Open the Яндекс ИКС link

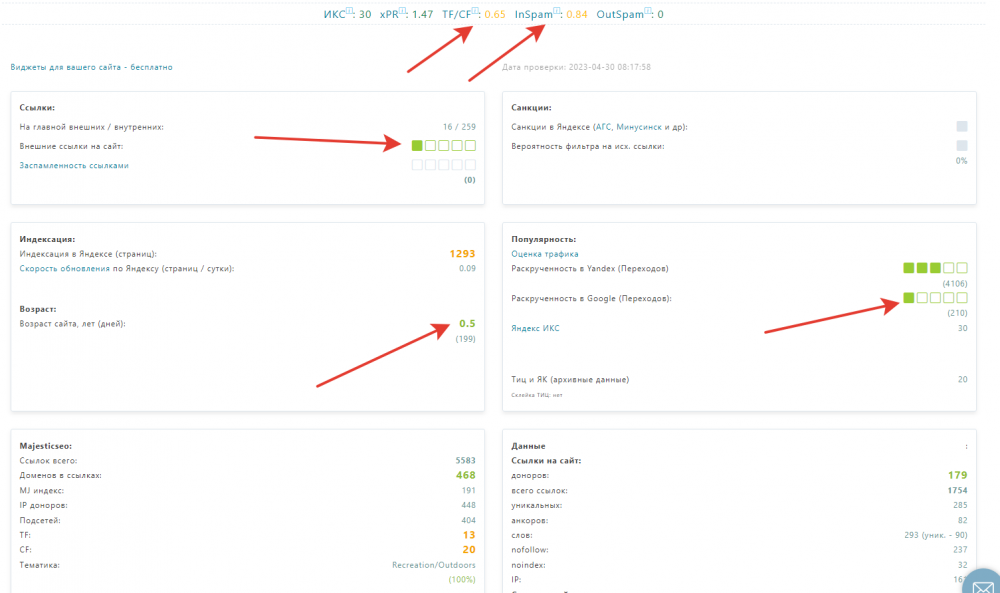(535, 328)
